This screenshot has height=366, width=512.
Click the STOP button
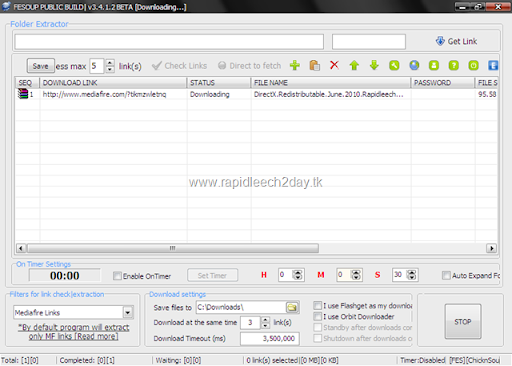point(463,321)
